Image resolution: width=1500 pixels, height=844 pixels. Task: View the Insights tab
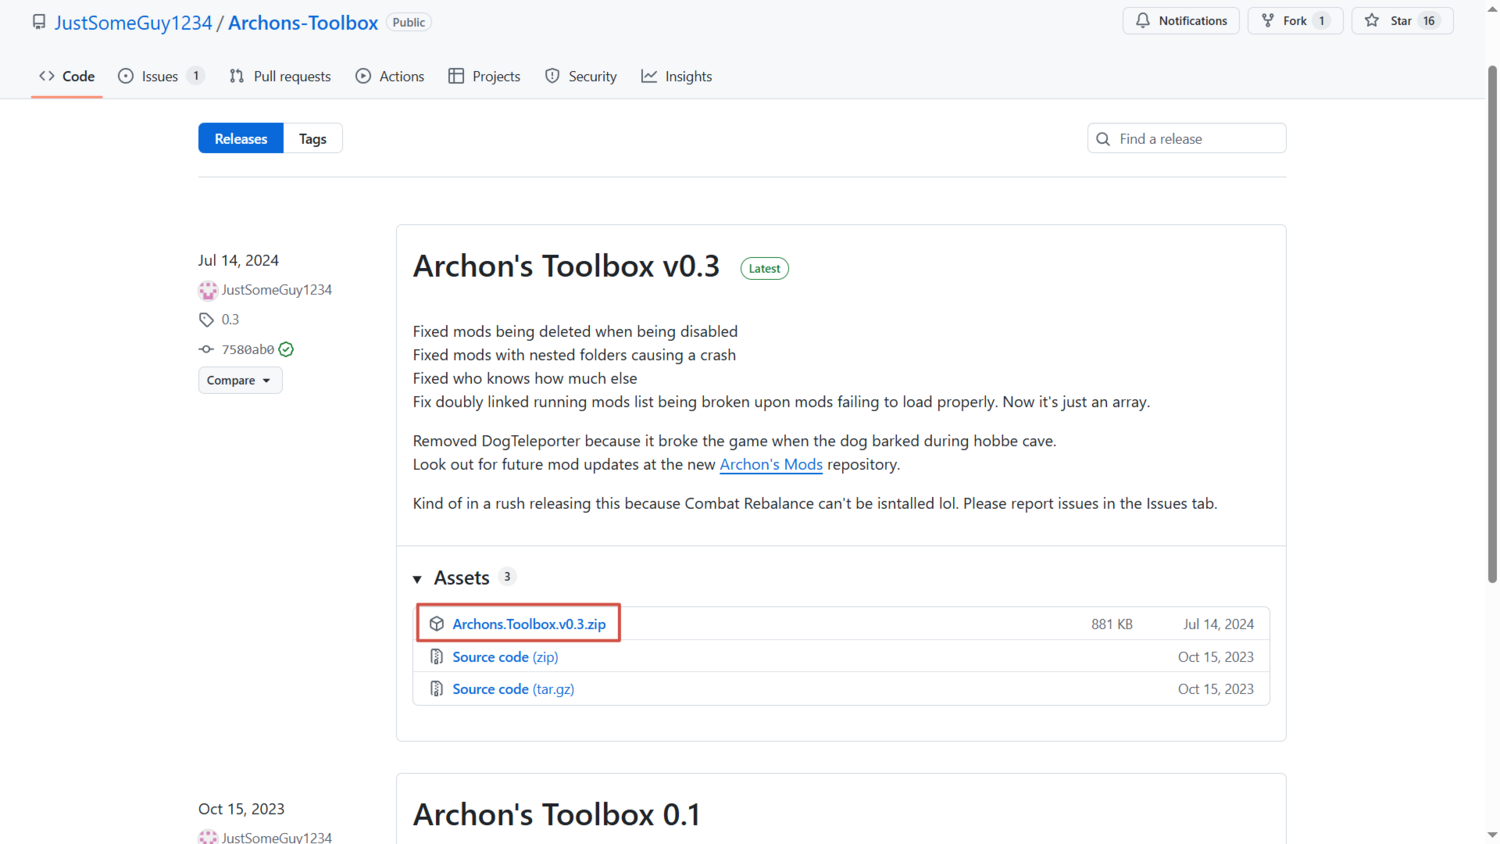(x=677, y=76)
